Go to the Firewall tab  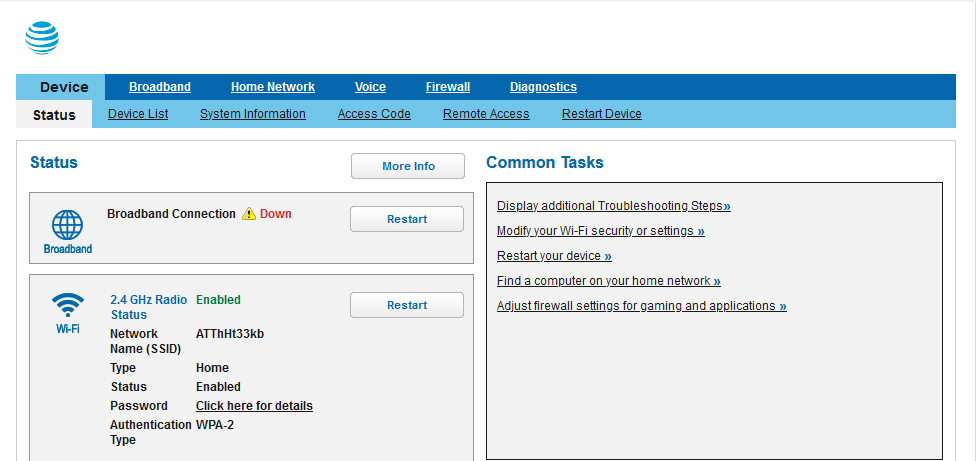coord(447,87)
